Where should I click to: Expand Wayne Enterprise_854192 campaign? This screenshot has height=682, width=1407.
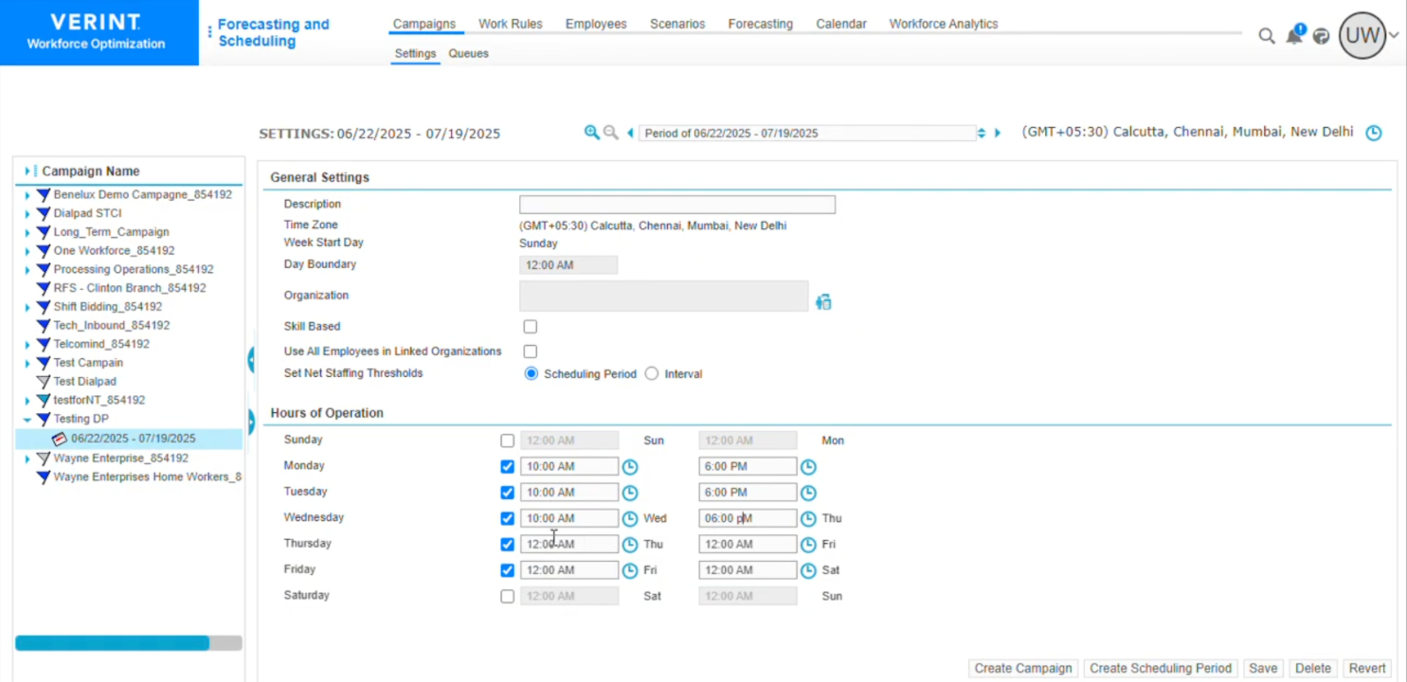coord(27,459)
